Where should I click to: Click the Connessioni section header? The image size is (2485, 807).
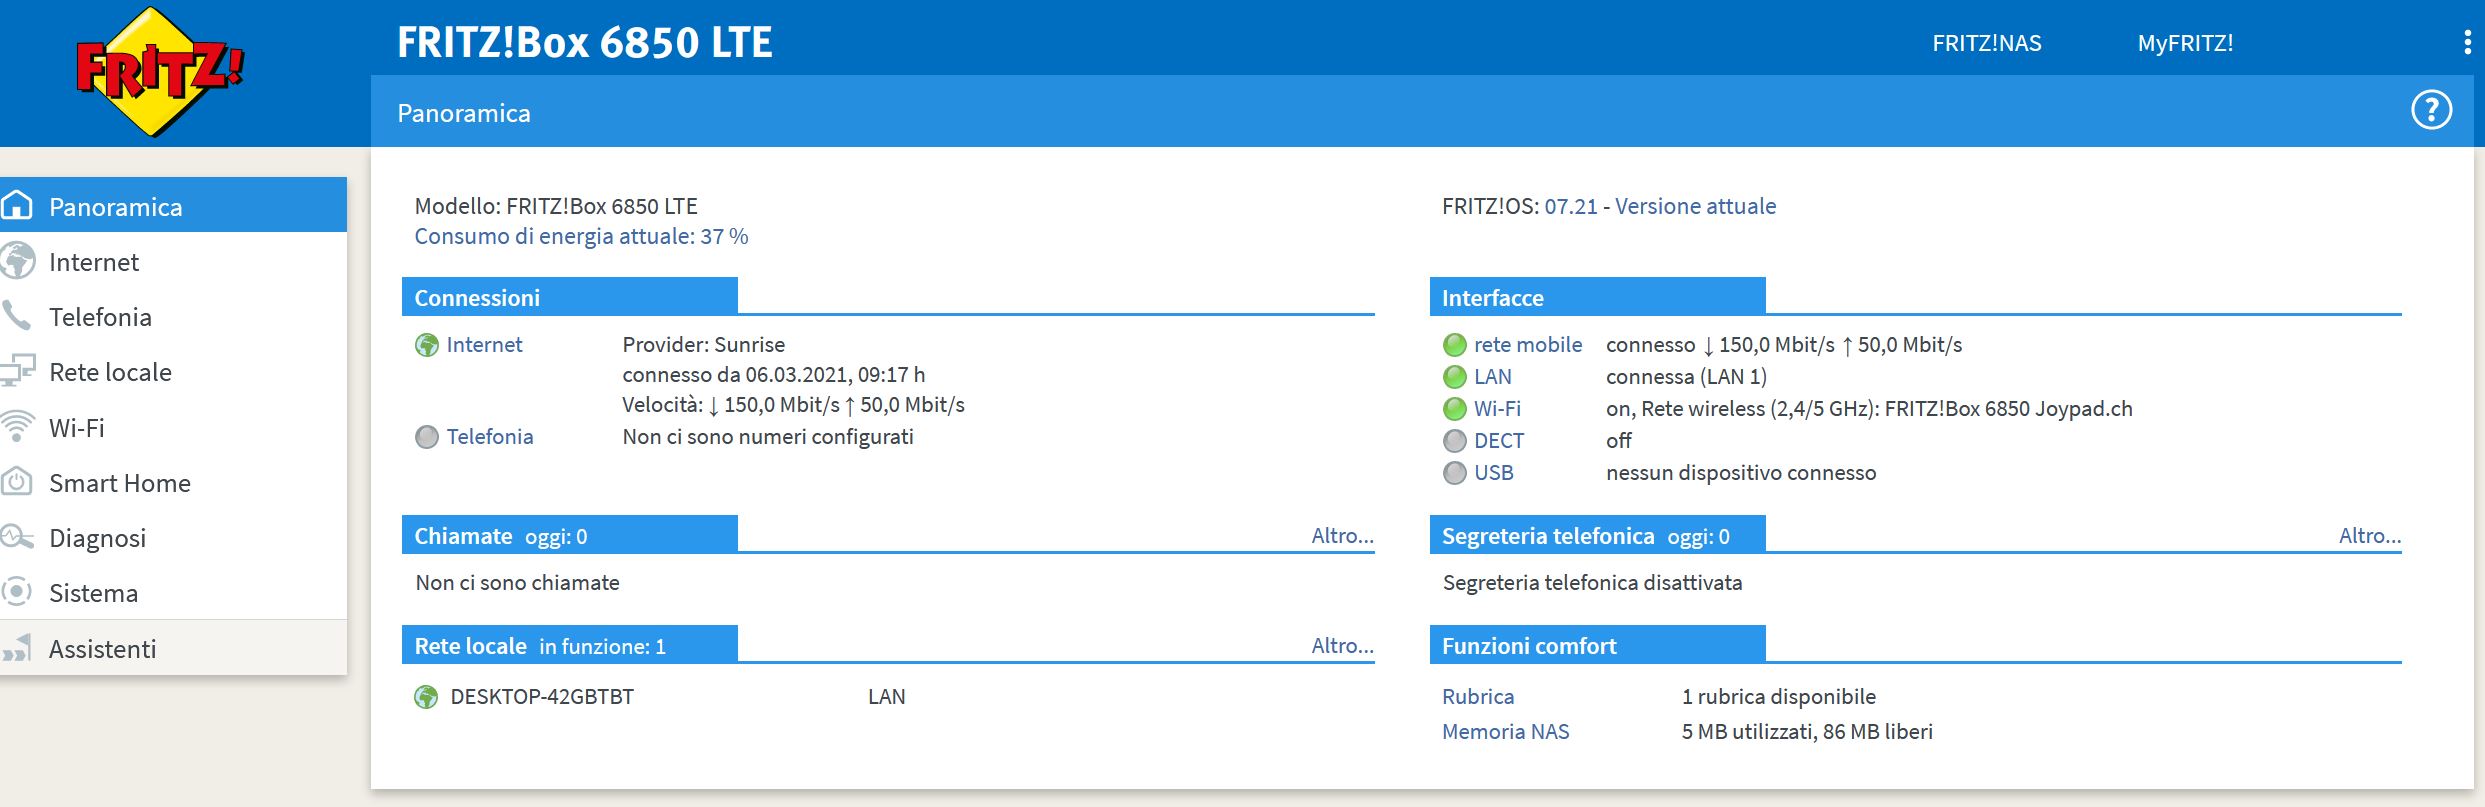coord(570,297)
